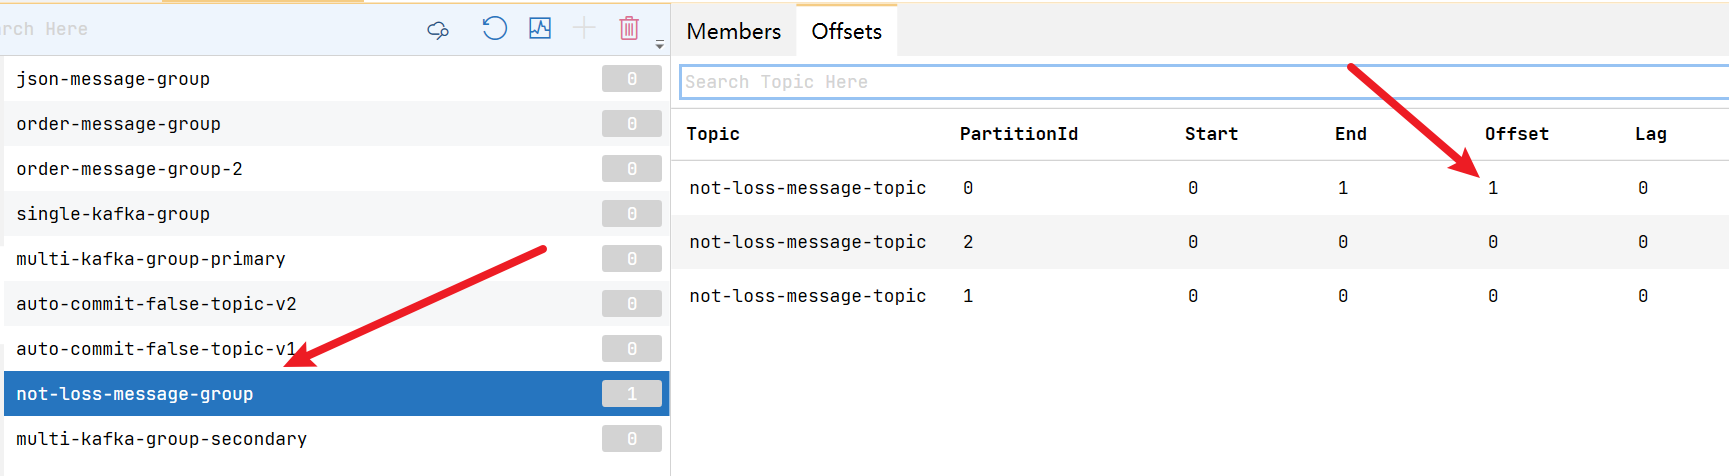Choose single-kafka-group from the list

pos(336,213)
